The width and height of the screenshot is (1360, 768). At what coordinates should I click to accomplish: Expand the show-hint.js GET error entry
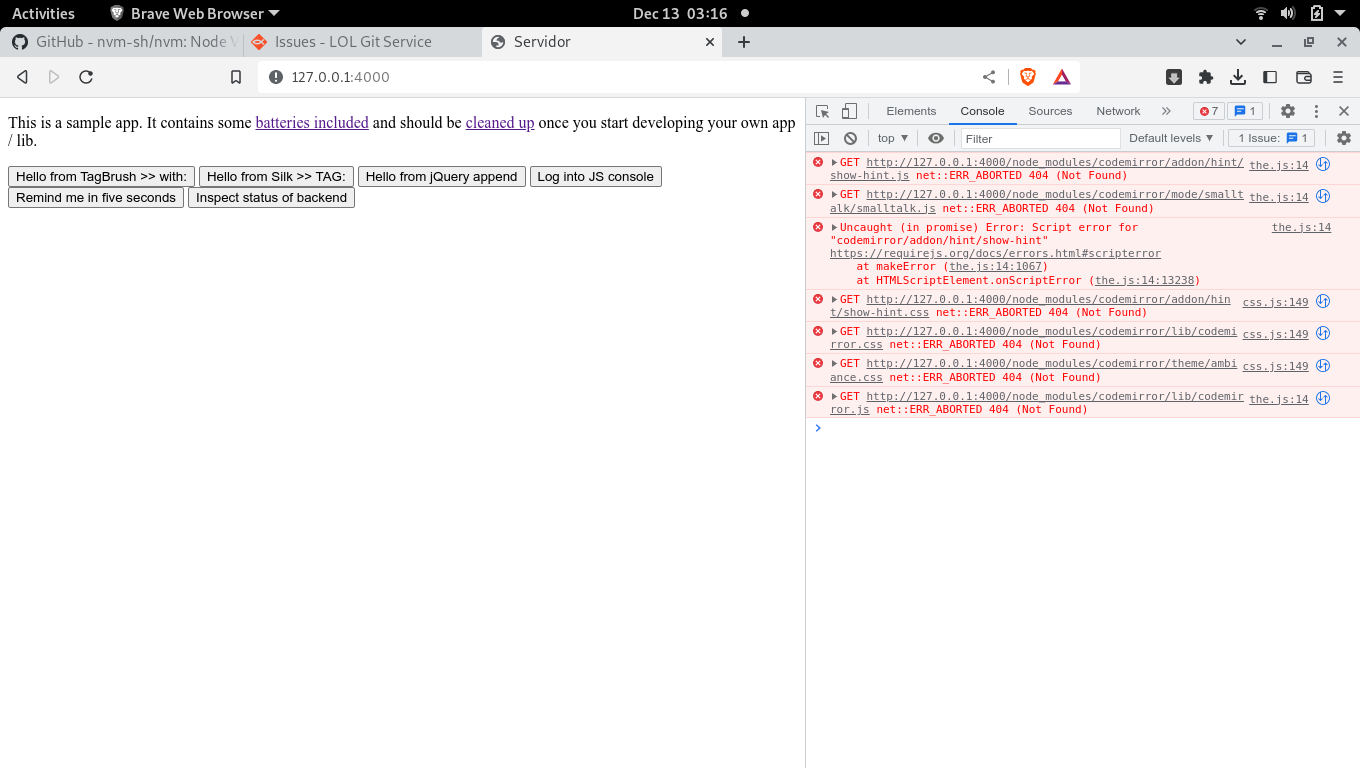click(835, 163)
